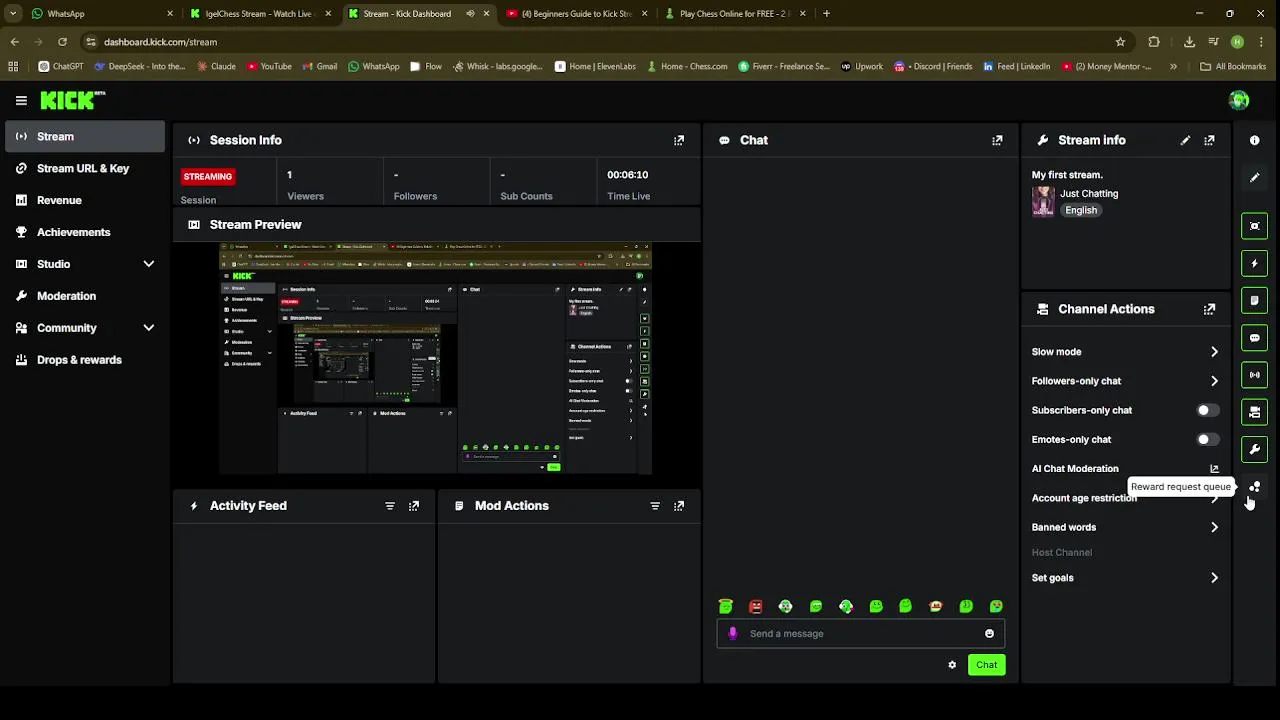Pop out the Activity Feed panel

(414, 506)
